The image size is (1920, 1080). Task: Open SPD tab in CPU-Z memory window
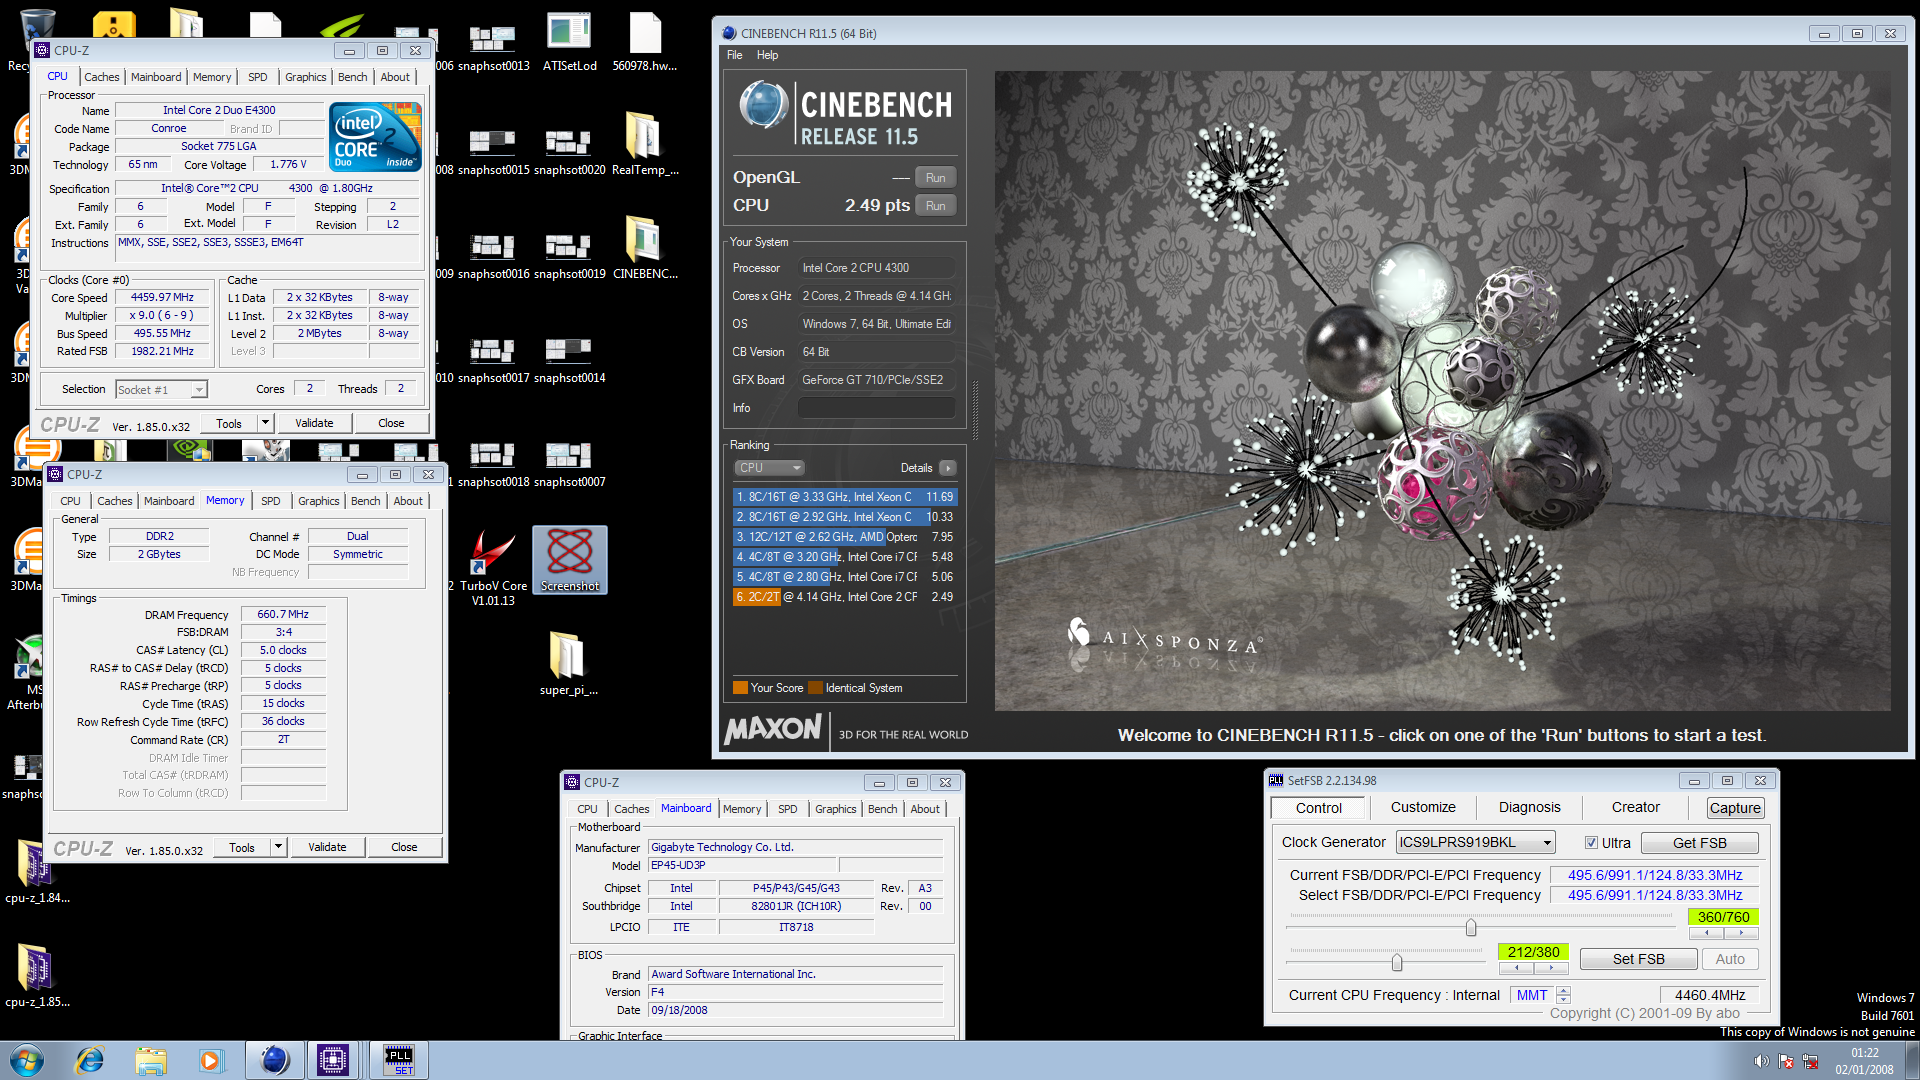pos(270,501)
